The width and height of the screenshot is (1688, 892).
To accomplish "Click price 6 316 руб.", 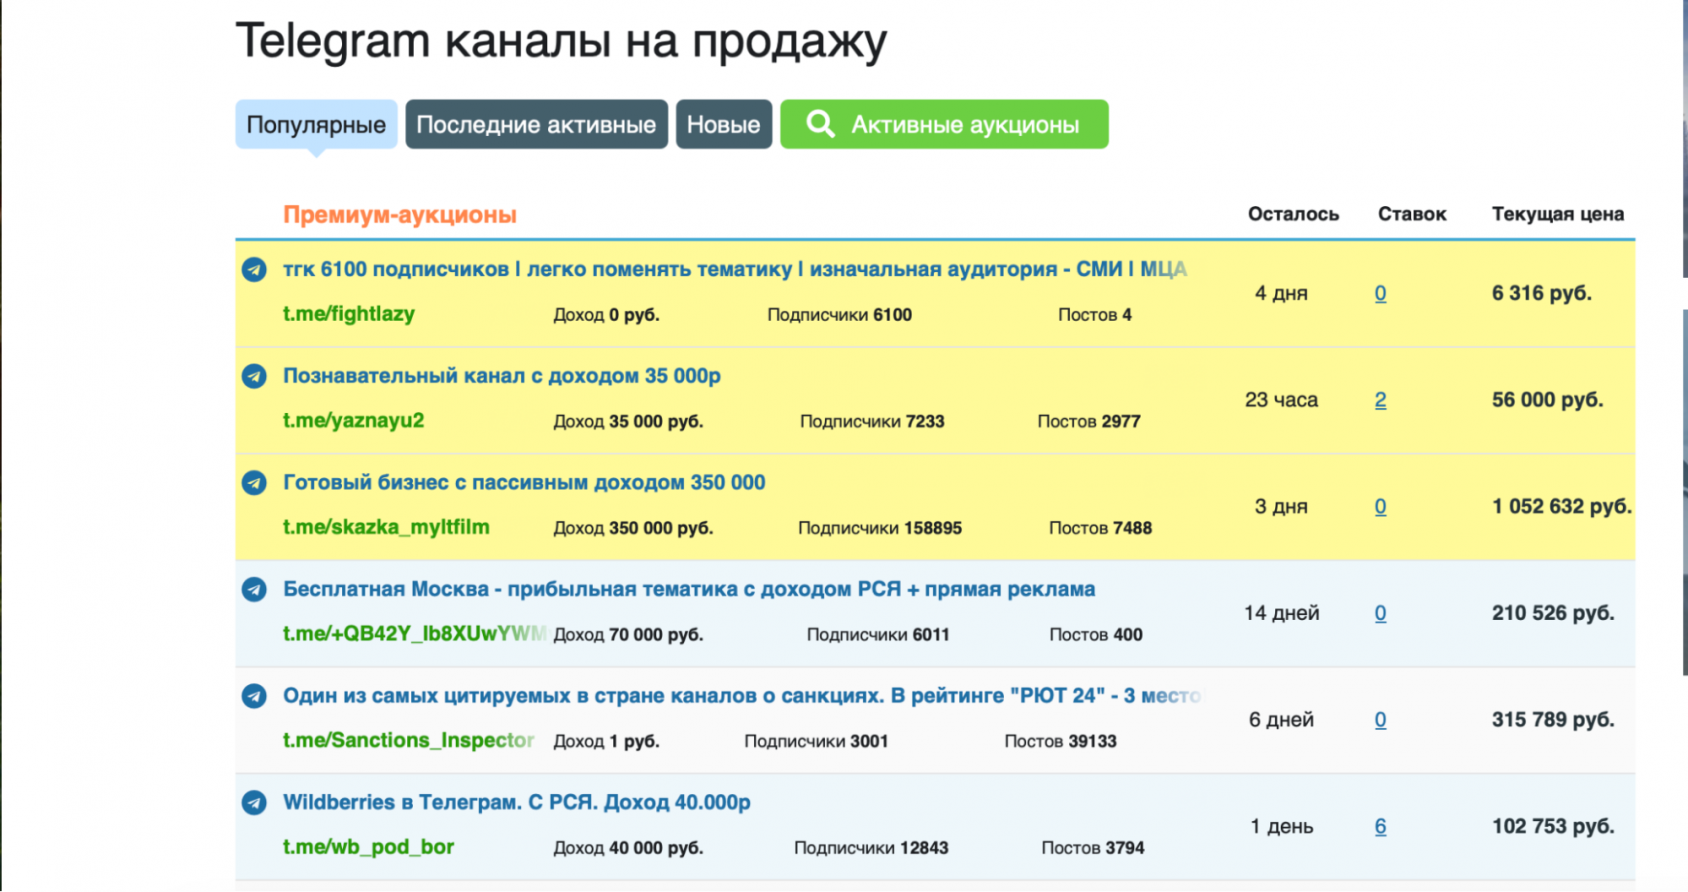I will coord(1542,293).
